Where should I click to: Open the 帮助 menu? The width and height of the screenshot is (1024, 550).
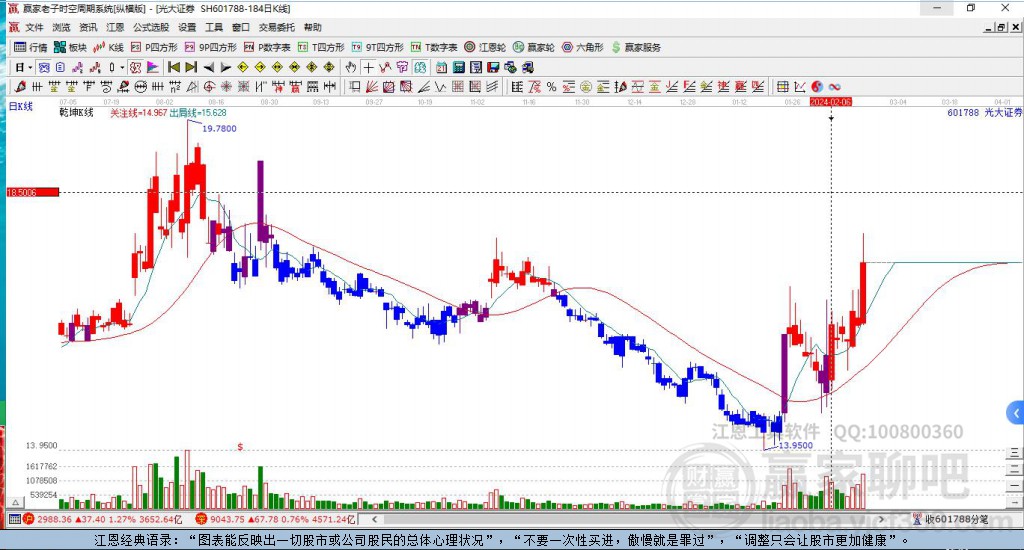pyautogui.click(x=313, y=27)
